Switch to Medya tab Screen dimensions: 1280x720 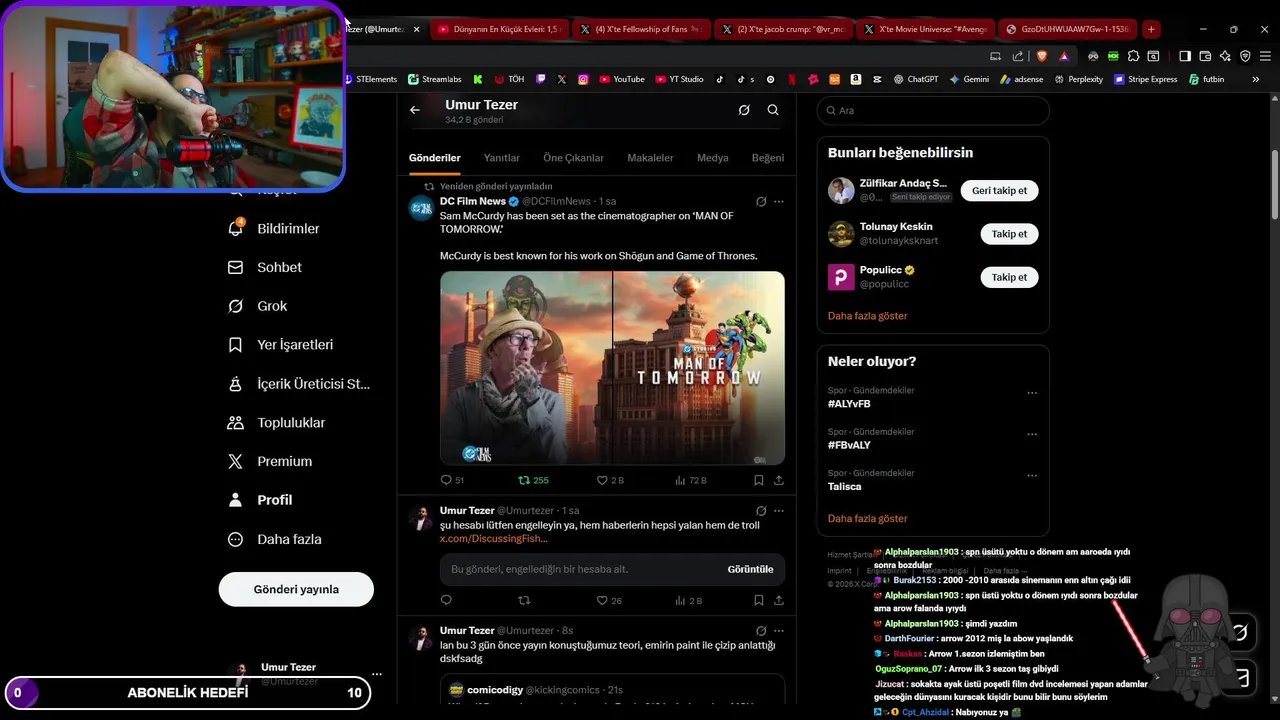(712, 158)
